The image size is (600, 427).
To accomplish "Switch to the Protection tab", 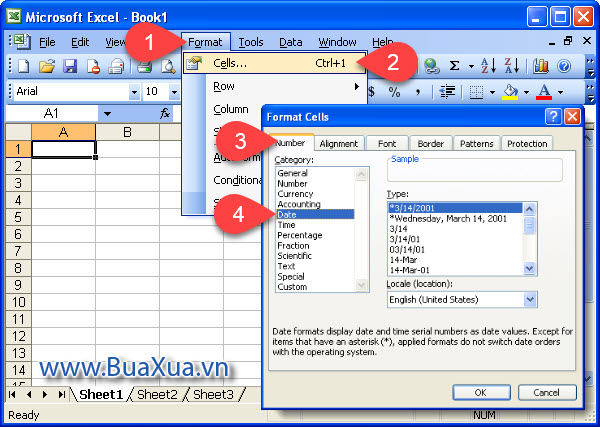I will point(527,143).
